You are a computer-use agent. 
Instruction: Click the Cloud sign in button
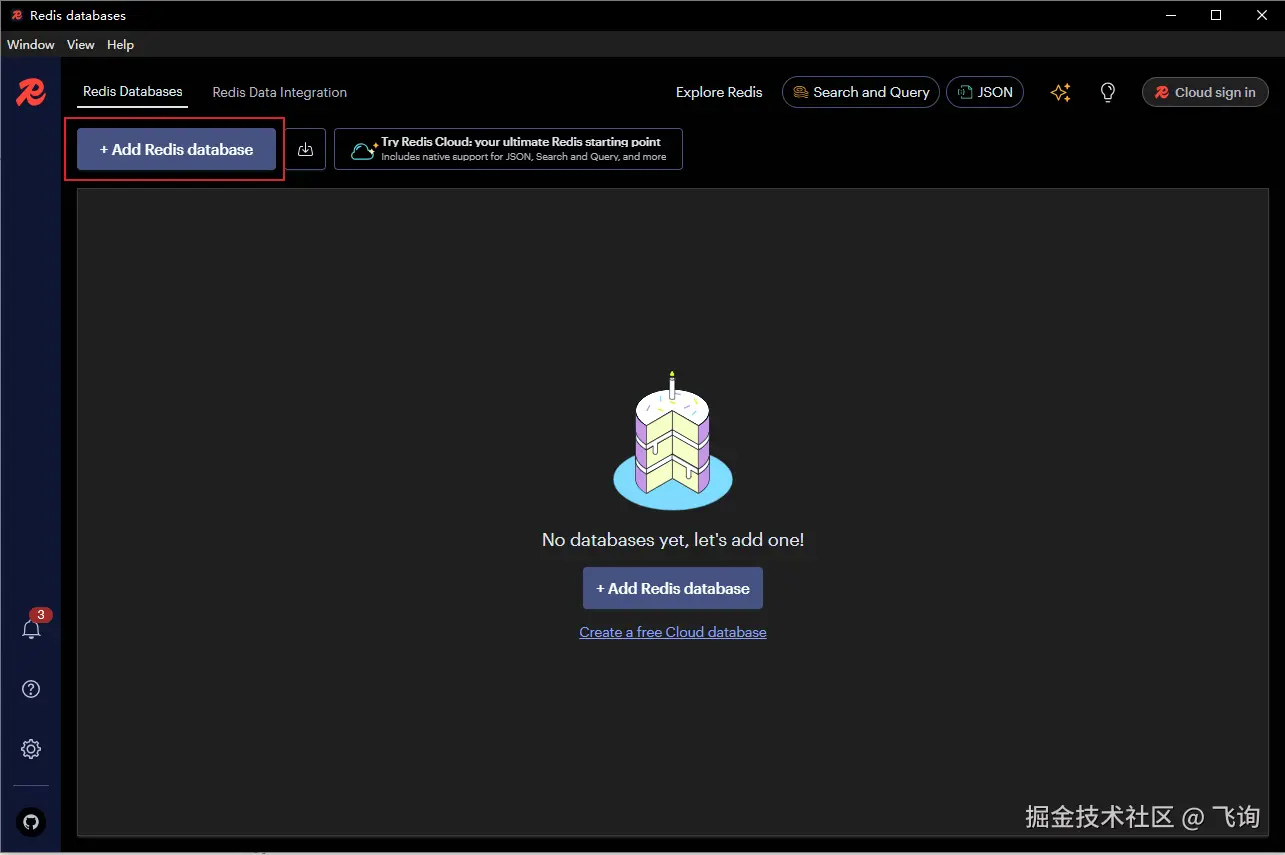click(1205, 92)
